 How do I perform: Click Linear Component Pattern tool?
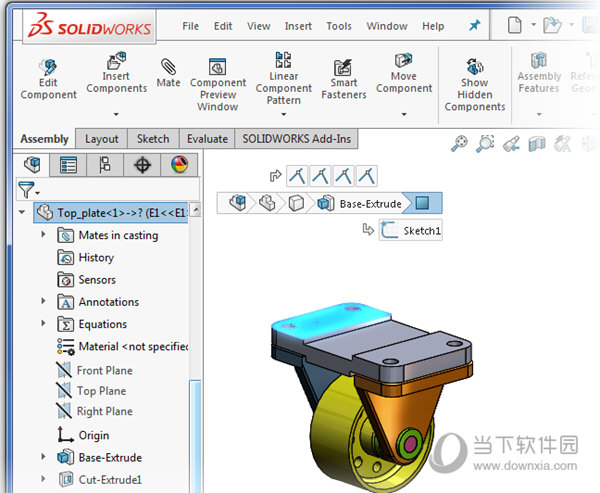[284, 78]
